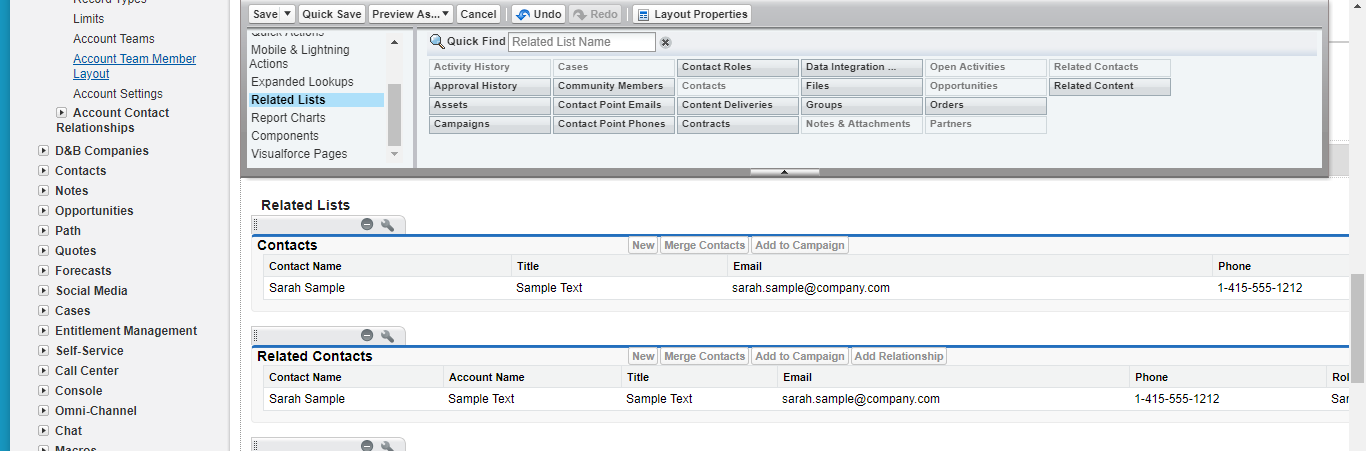Click Merge Contacts in Contacts list
Screen dimensions: 1366x451
pos(704,245)
